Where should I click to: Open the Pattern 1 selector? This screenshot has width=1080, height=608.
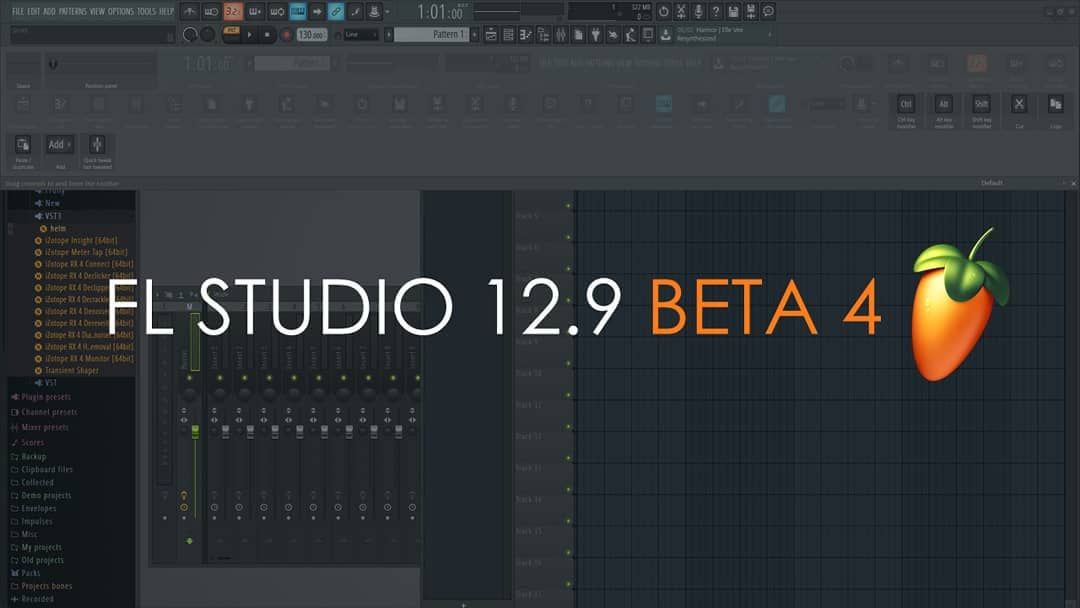pyautogui.click(x=433, y=34)
